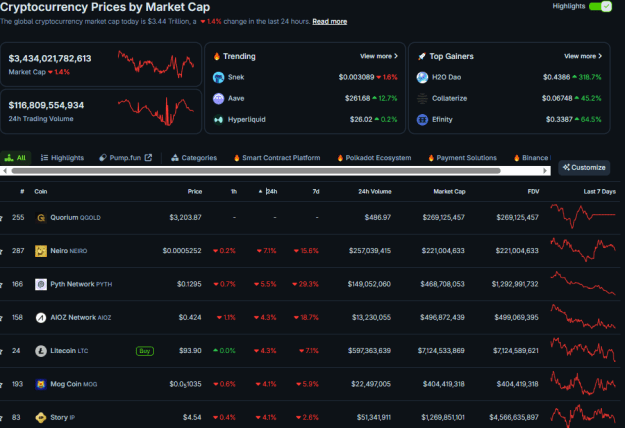Click the H2O Dao icon in Top Gainers
625x428 pixels.
423,77
